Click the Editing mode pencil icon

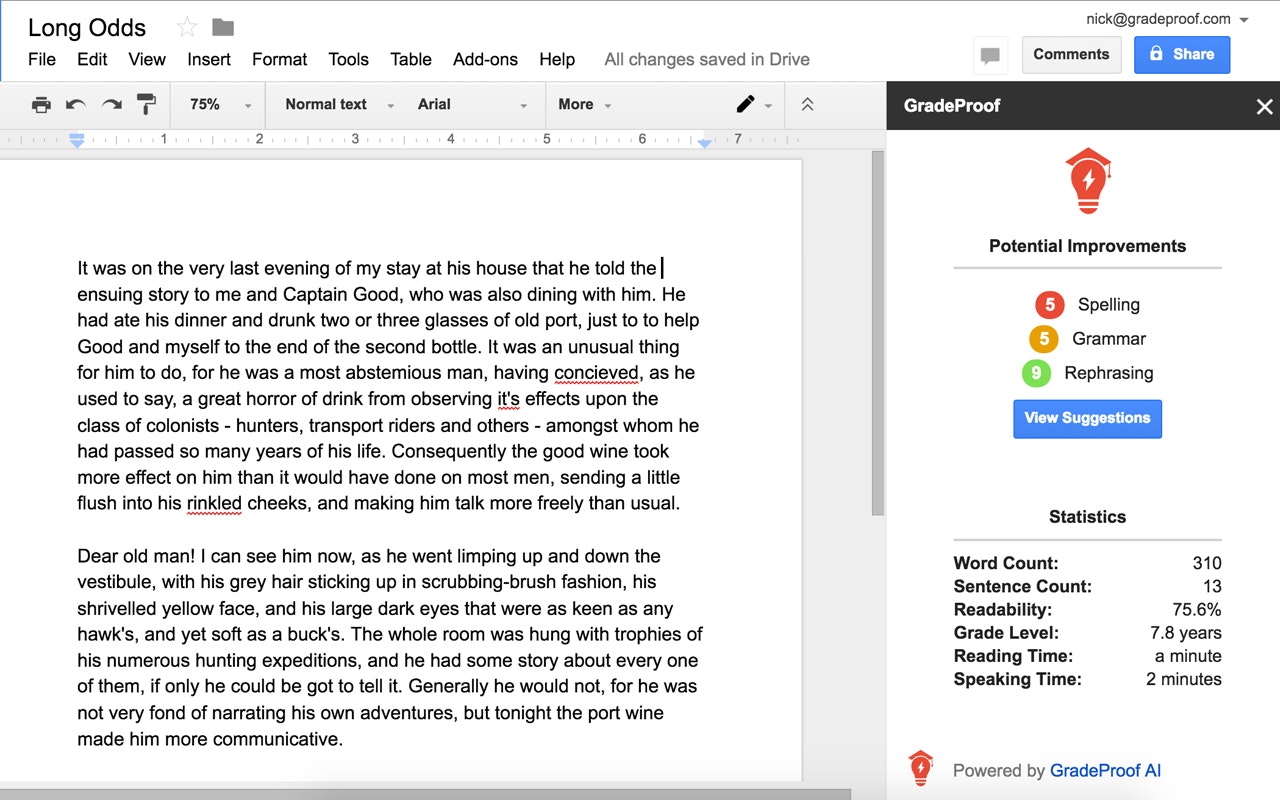(745, 104)
